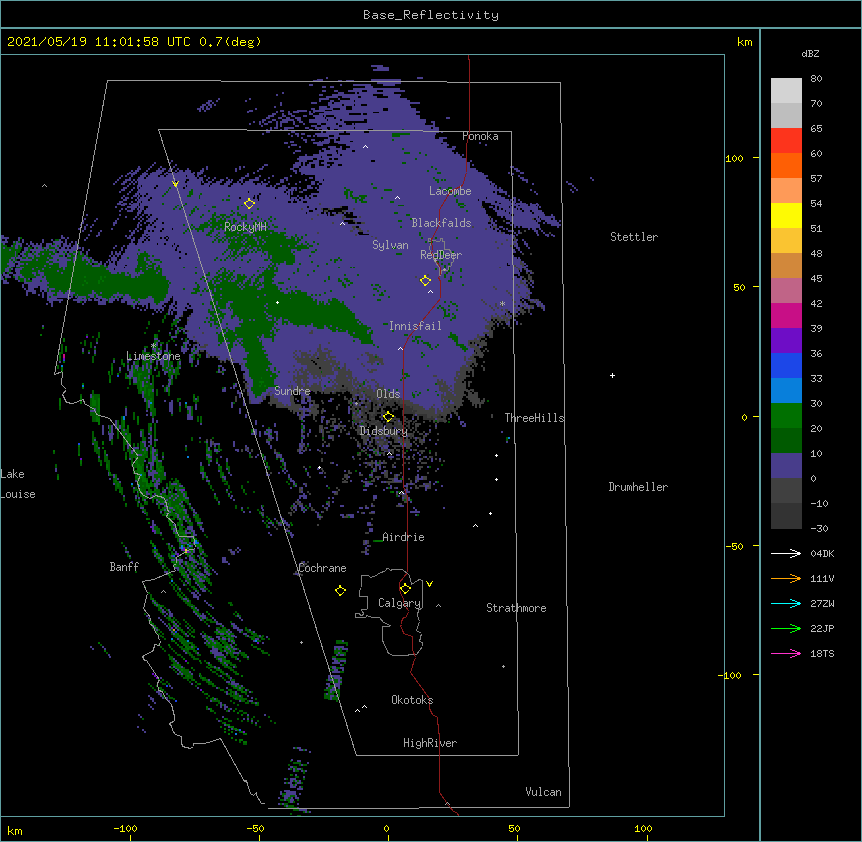Click the orange 60-57 dBZ swatch
Screen dimensions: 862x842
786,165
